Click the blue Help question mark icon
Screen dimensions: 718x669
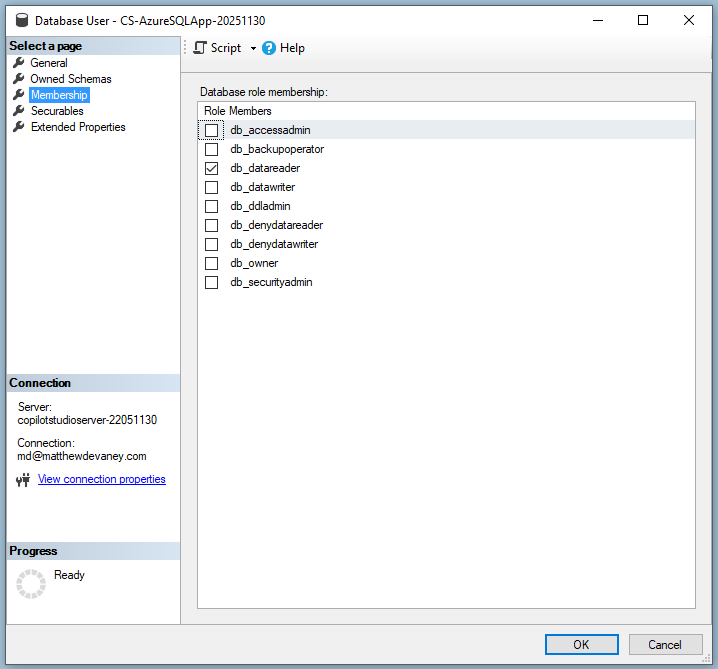tap(269, 48)
